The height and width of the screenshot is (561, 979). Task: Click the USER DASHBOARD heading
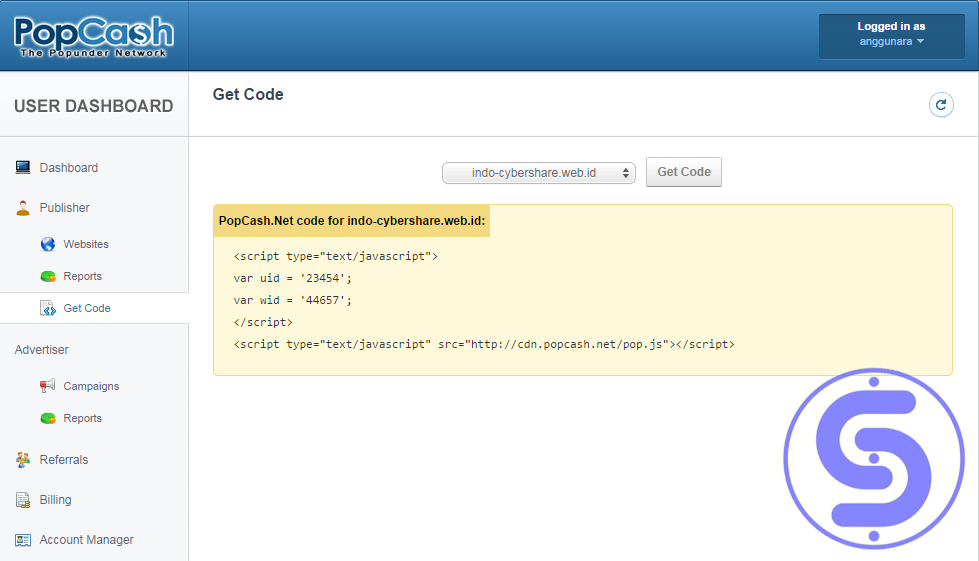coord(94,106)
